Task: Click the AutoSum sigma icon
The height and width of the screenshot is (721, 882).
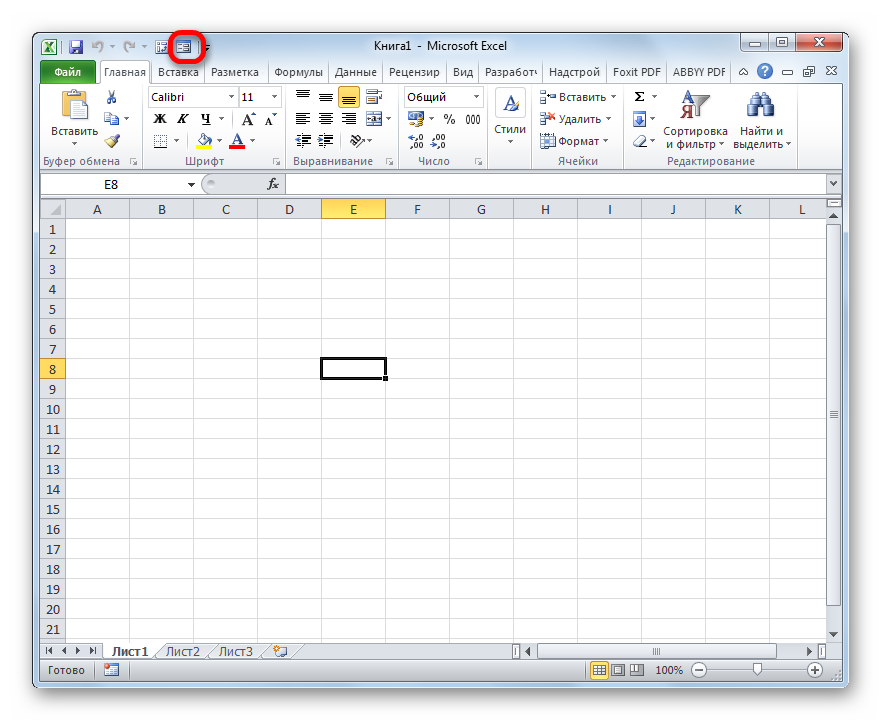Action: (x=640, y=97)
